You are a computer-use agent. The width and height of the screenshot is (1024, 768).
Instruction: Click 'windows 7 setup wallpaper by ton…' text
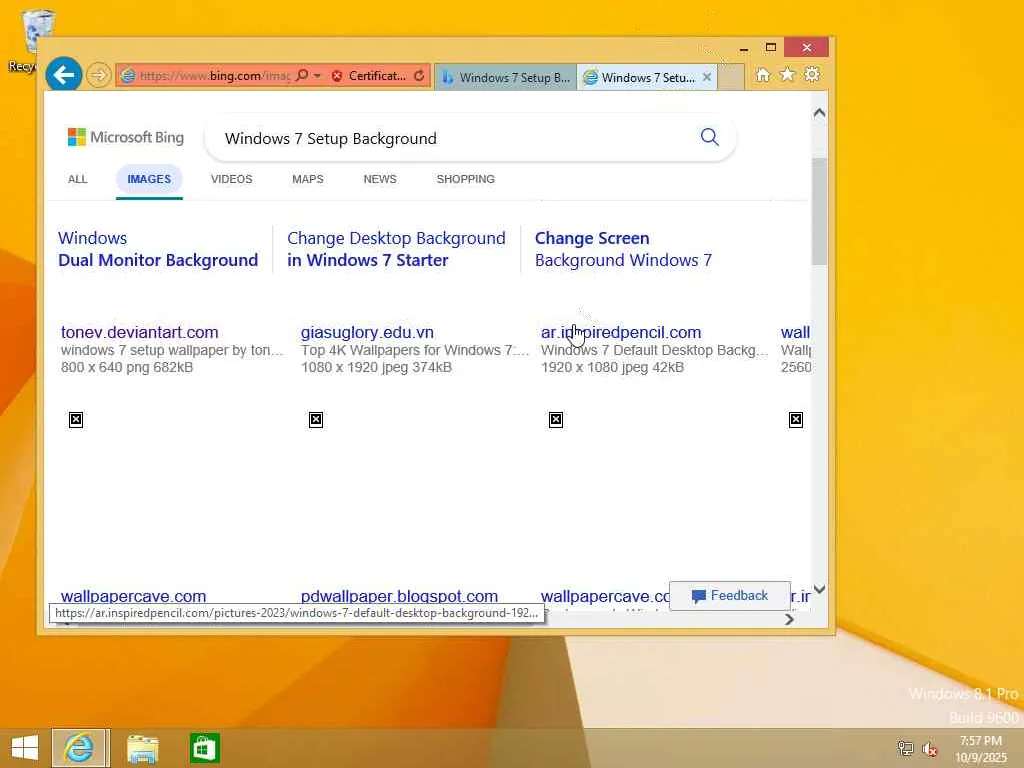coord(172,350)
